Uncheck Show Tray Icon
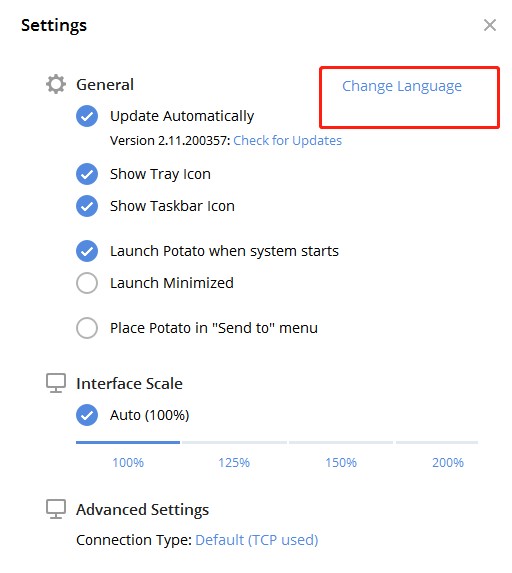This screenshot has height=573, width=512. click(x=87, y=174)
